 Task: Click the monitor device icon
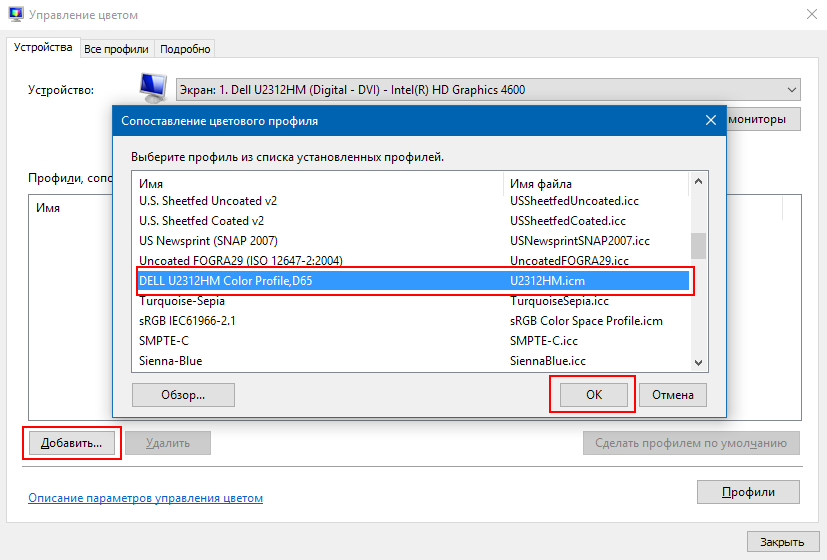coord(153,89)
